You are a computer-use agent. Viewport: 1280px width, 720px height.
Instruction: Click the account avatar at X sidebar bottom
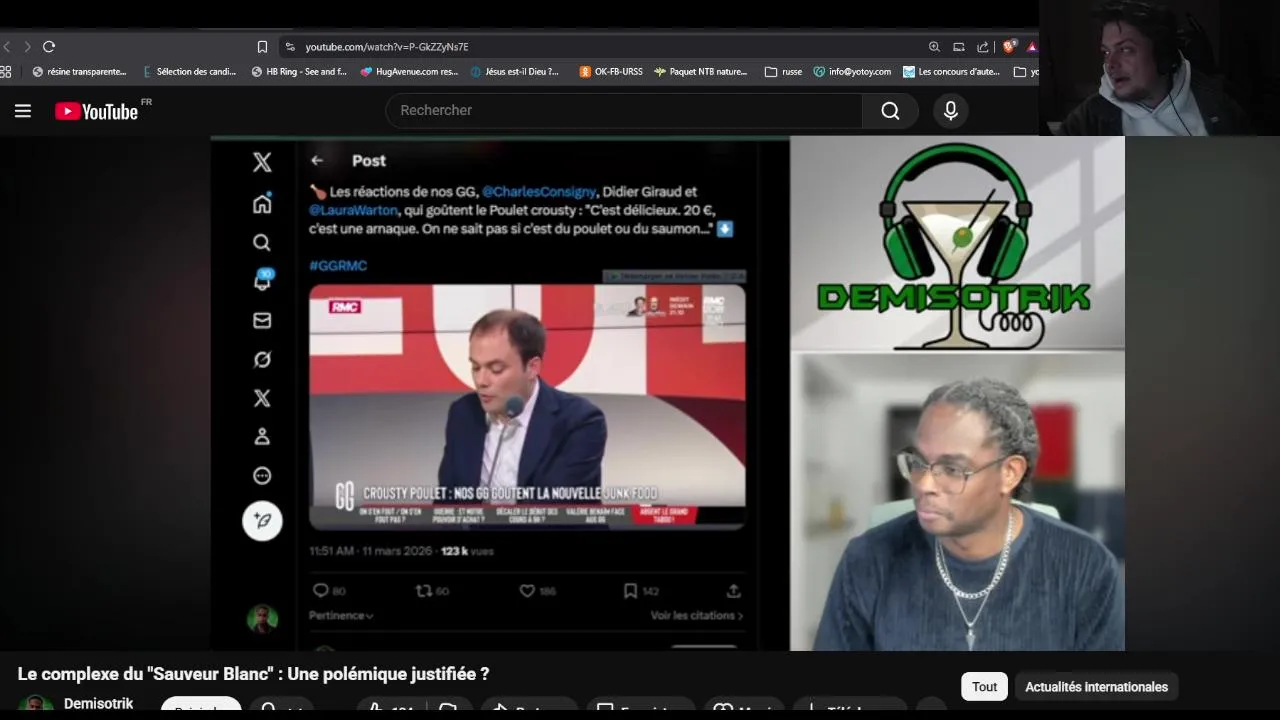coord(262,619)
